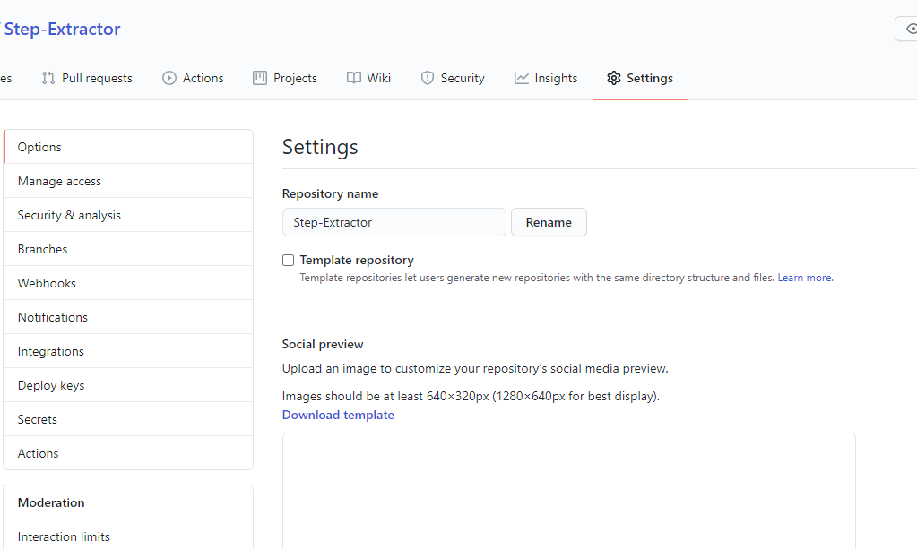The width and height of the screenshot is (917, 549).
Task: Open the Manage access settings page
Action: tap(59, 181)
